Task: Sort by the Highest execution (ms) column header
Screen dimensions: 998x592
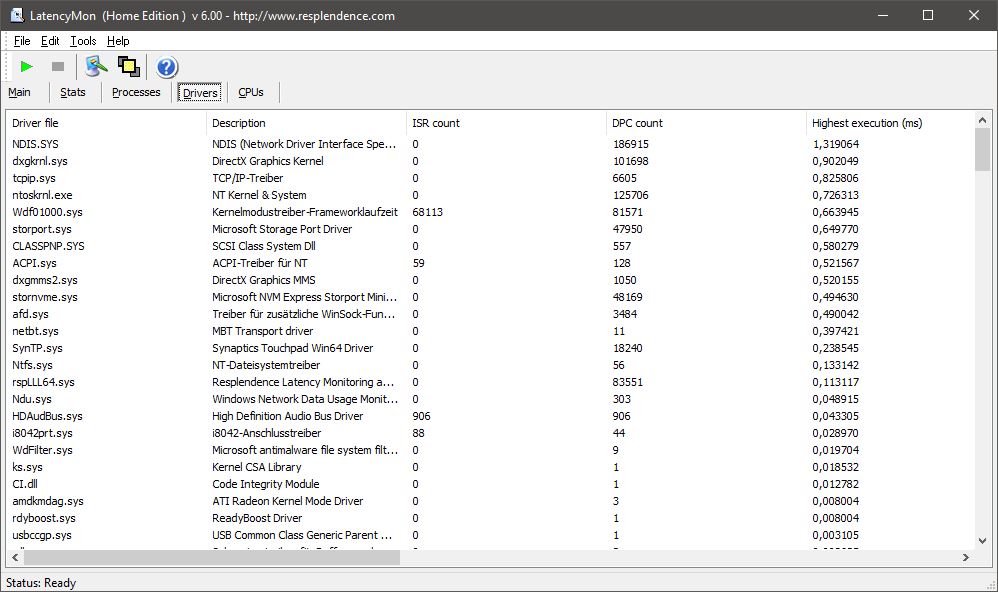Action: click(867, 123)
